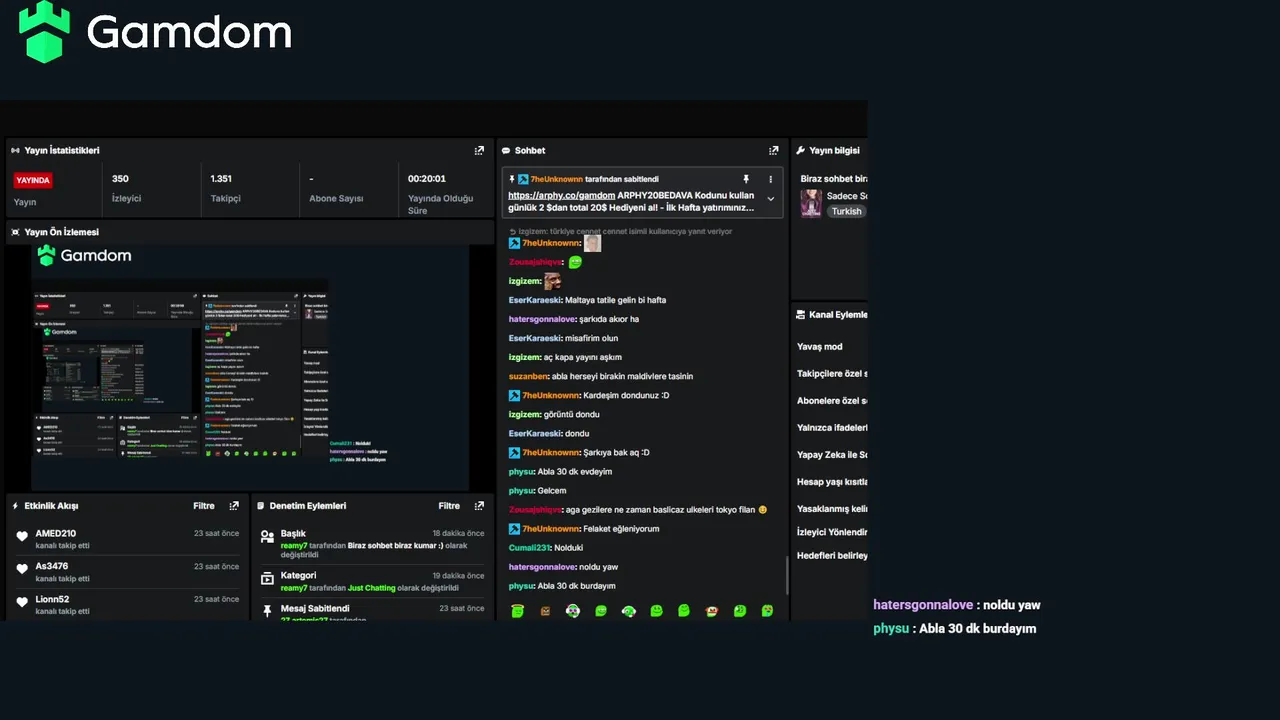
Task: Open Filtre in Etkinlik Akışı panel
Action: point(204,506)
